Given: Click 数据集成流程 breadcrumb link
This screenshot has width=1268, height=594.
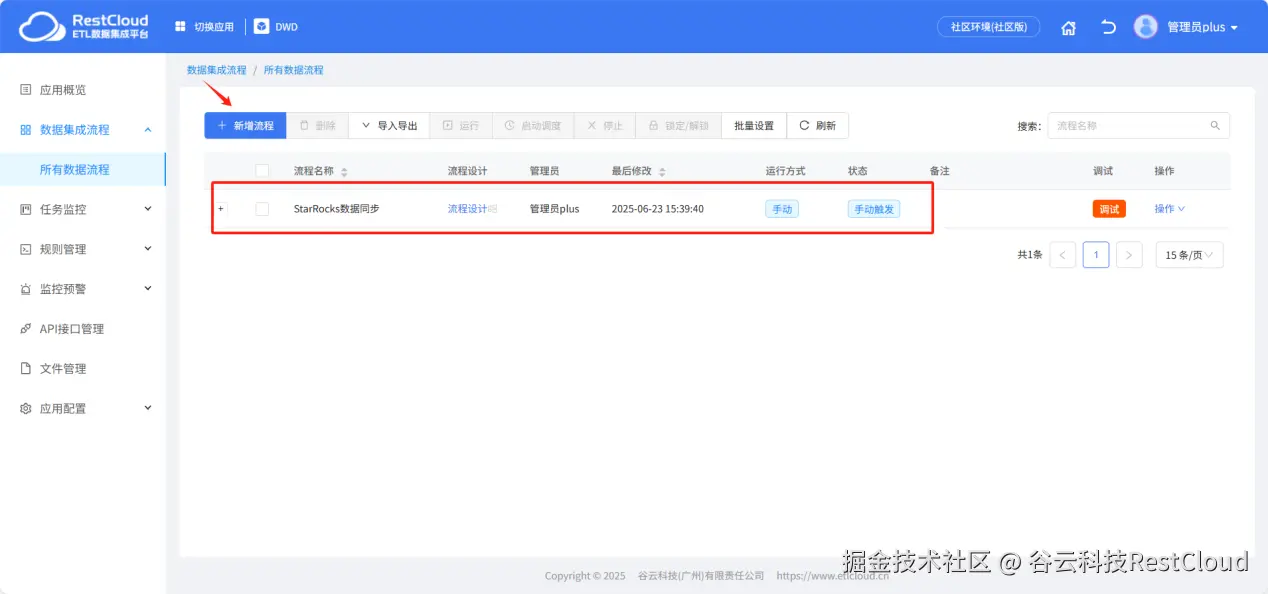Looking at the screenshot, I should coord(216,70).
